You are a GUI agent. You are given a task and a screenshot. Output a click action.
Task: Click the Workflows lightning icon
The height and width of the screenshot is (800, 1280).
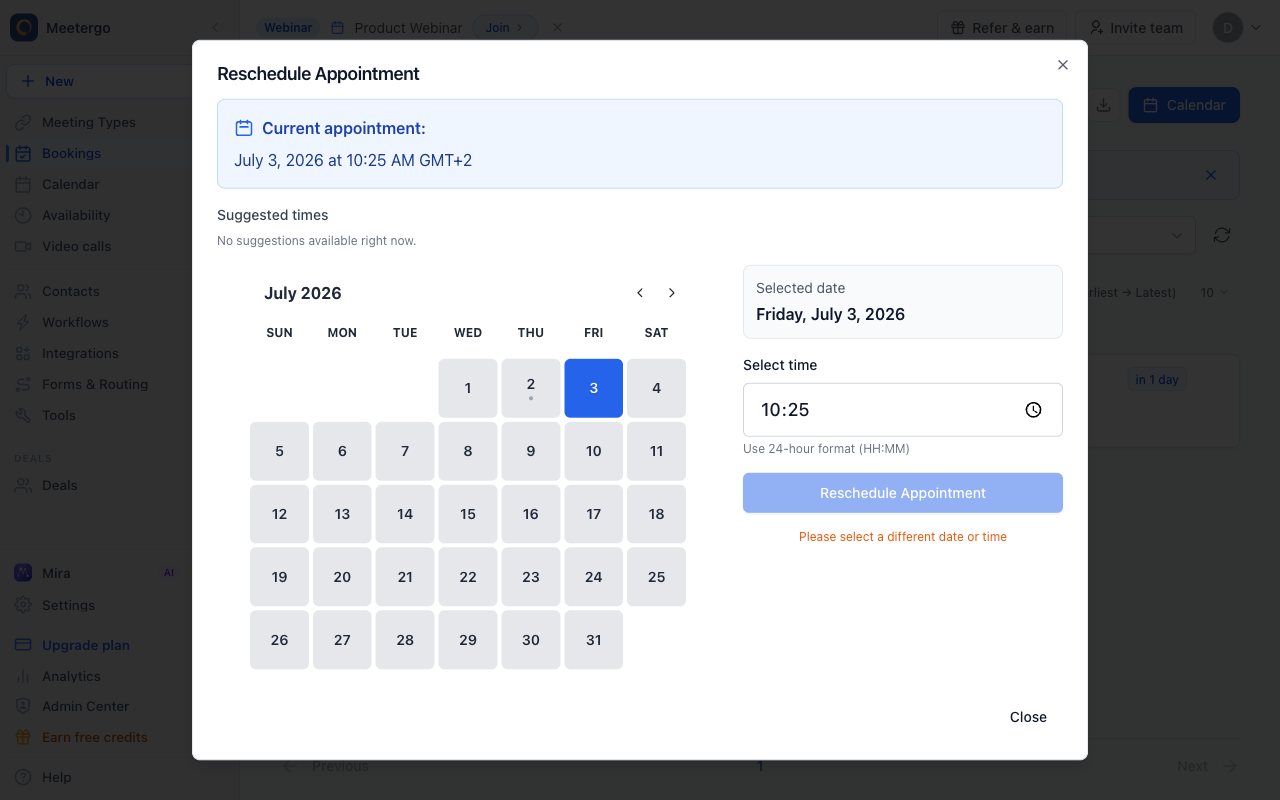(x=23, y=322)
